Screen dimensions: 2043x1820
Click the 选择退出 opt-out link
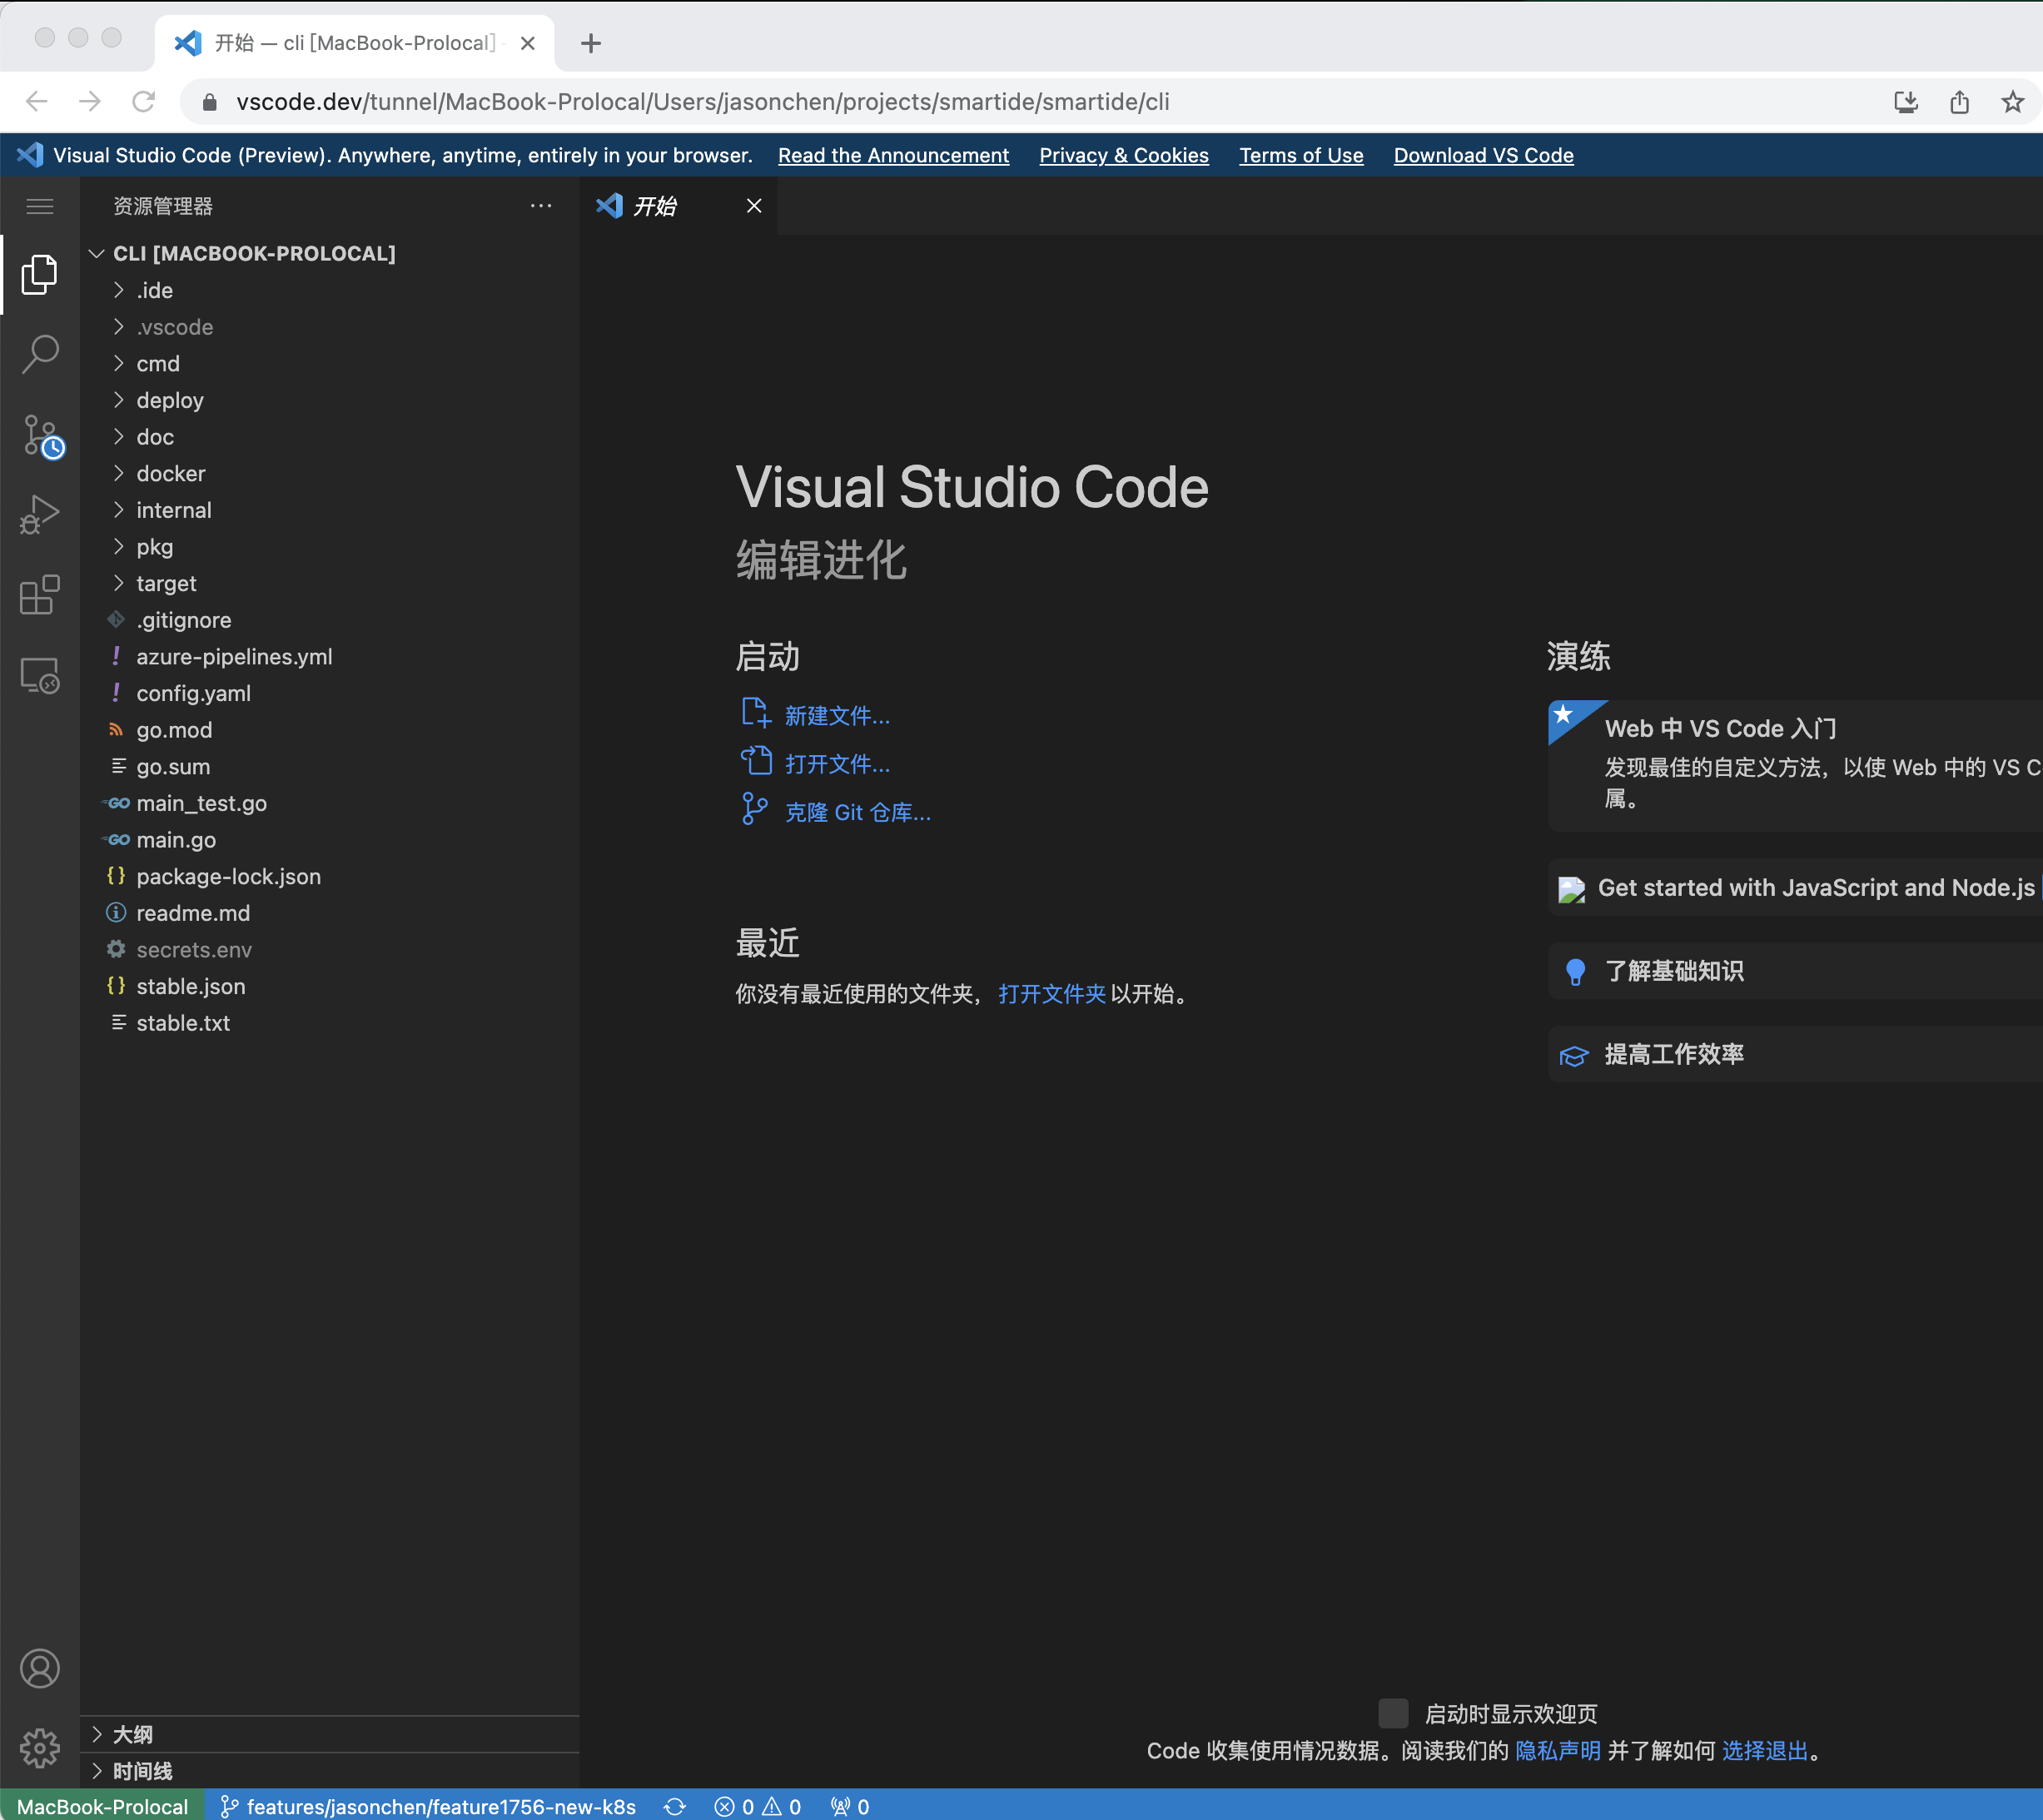pyautogui.click(x=1765, y=1750)
